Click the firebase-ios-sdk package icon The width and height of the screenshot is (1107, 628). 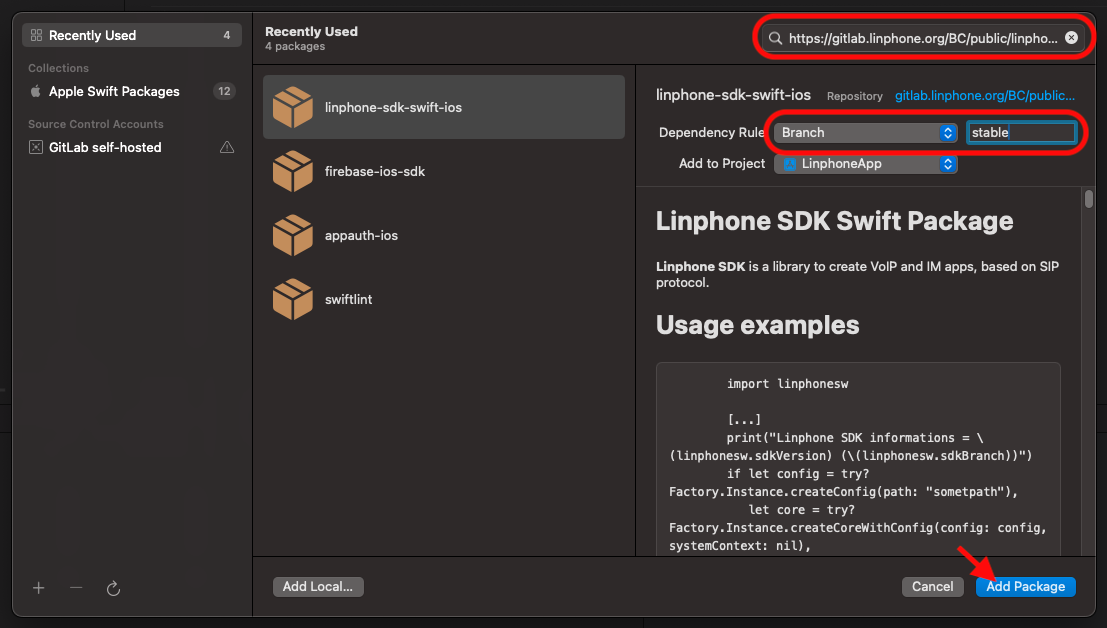292,171
